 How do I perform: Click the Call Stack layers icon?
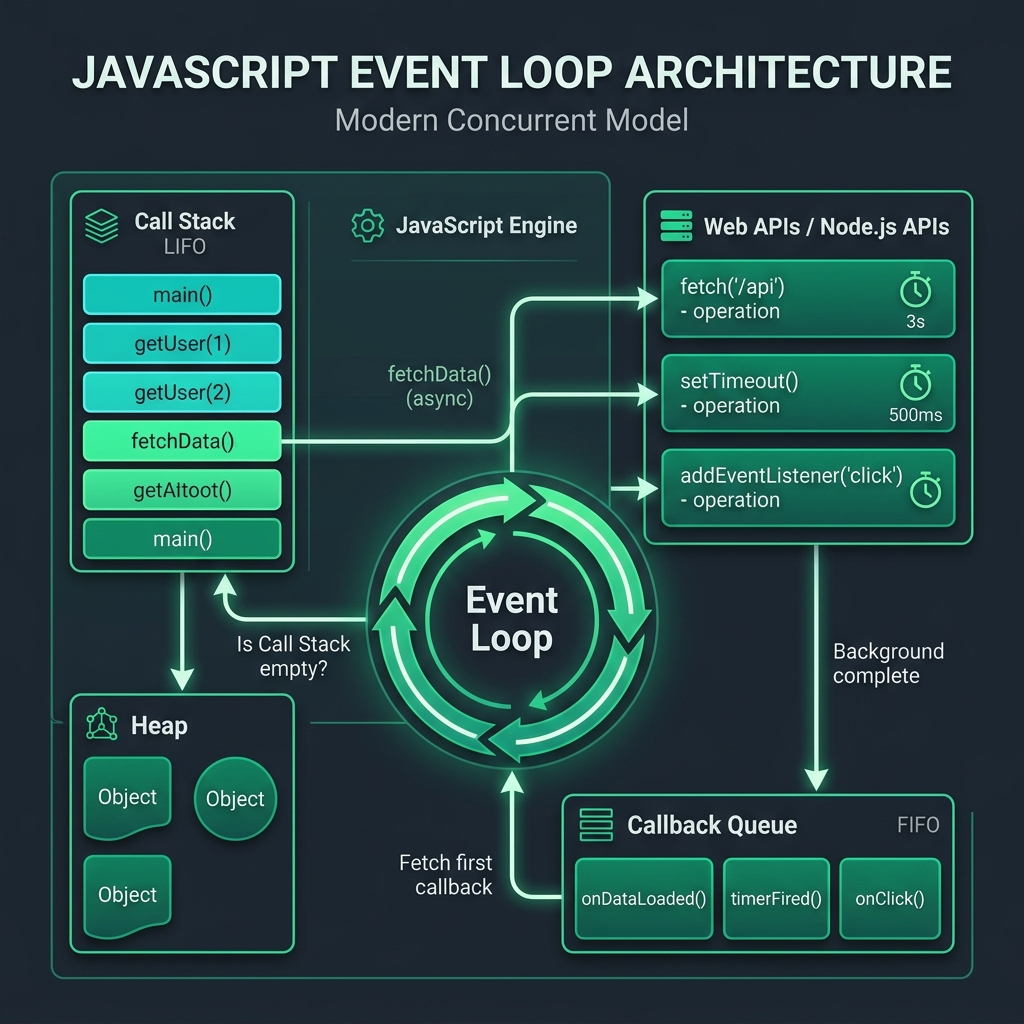(x=102, y=226)
